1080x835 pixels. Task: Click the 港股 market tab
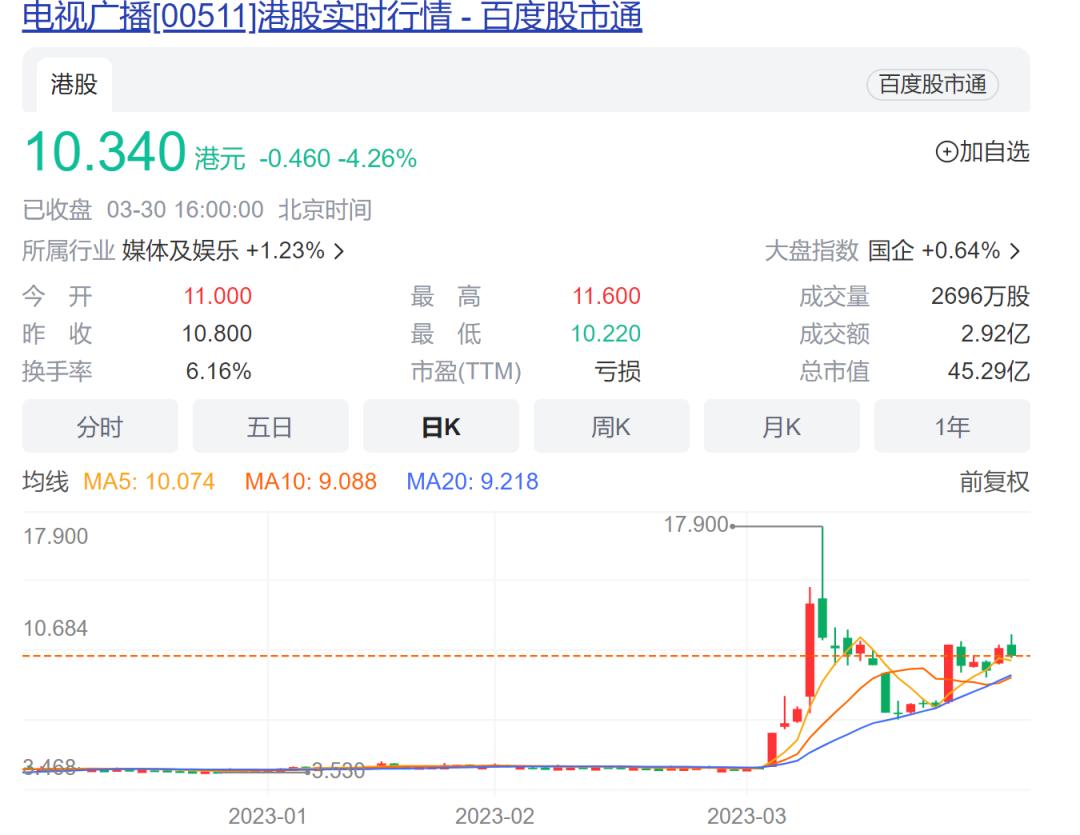[x=71, y=85]
